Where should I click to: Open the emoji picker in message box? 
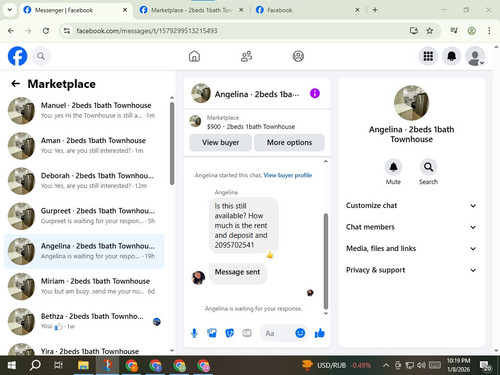pos(300,333)
